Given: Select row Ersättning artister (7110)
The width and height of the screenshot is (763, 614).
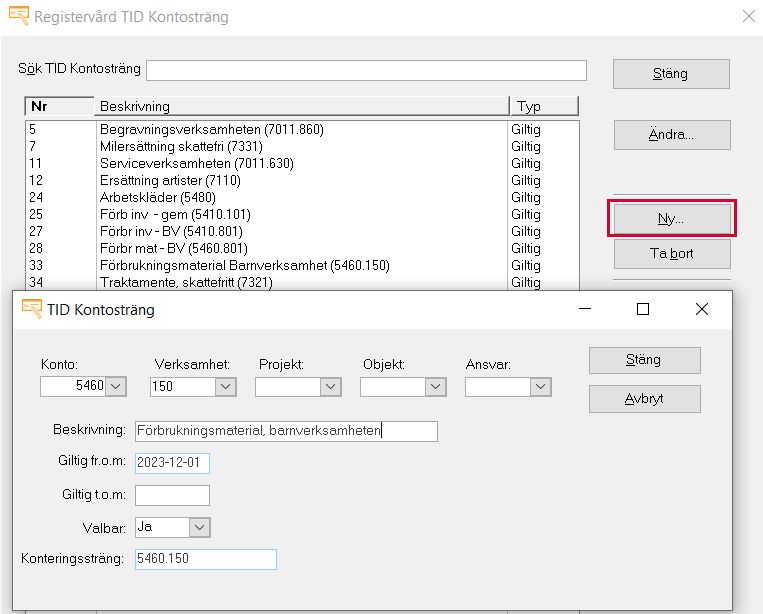Looking at the screenshot, I should [302, 181].
